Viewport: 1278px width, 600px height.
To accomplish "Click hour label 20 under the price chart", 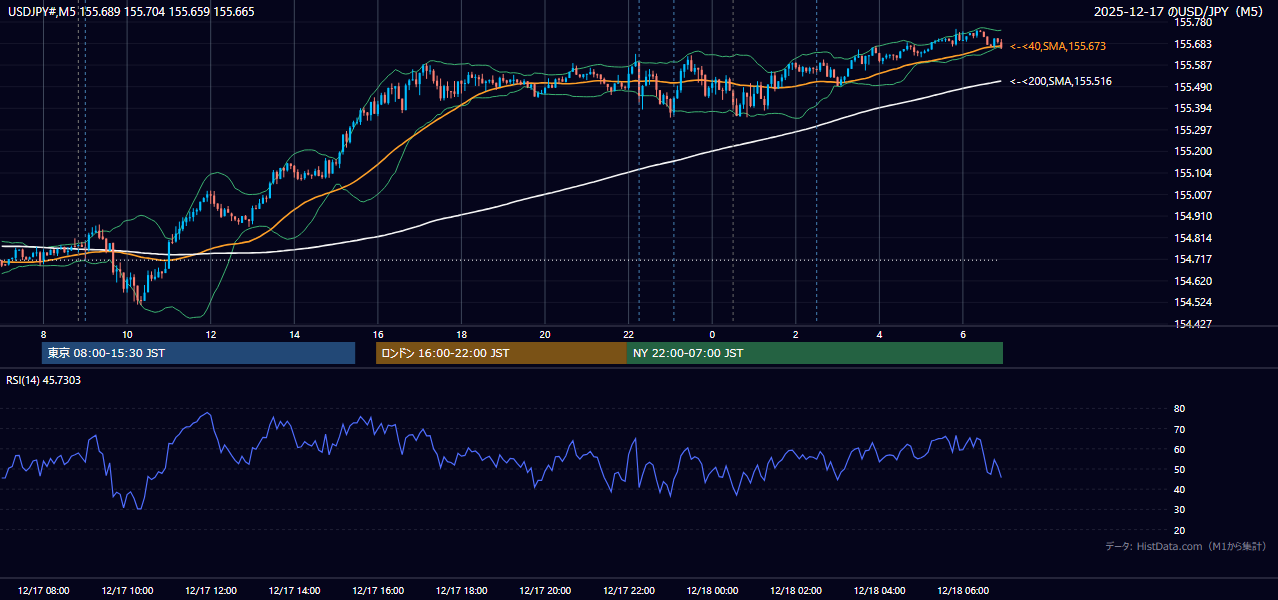I will 545,334.
